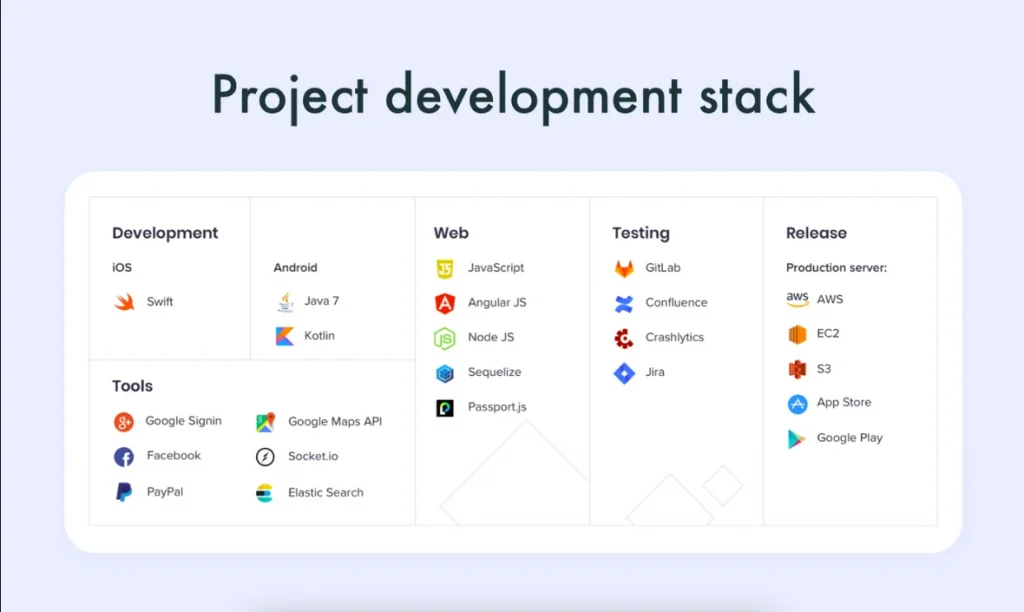The width and height of the screenshot is (1024, 612).
Task: Click the Elastic Search logo icon
Action: [x=264, y=492]
